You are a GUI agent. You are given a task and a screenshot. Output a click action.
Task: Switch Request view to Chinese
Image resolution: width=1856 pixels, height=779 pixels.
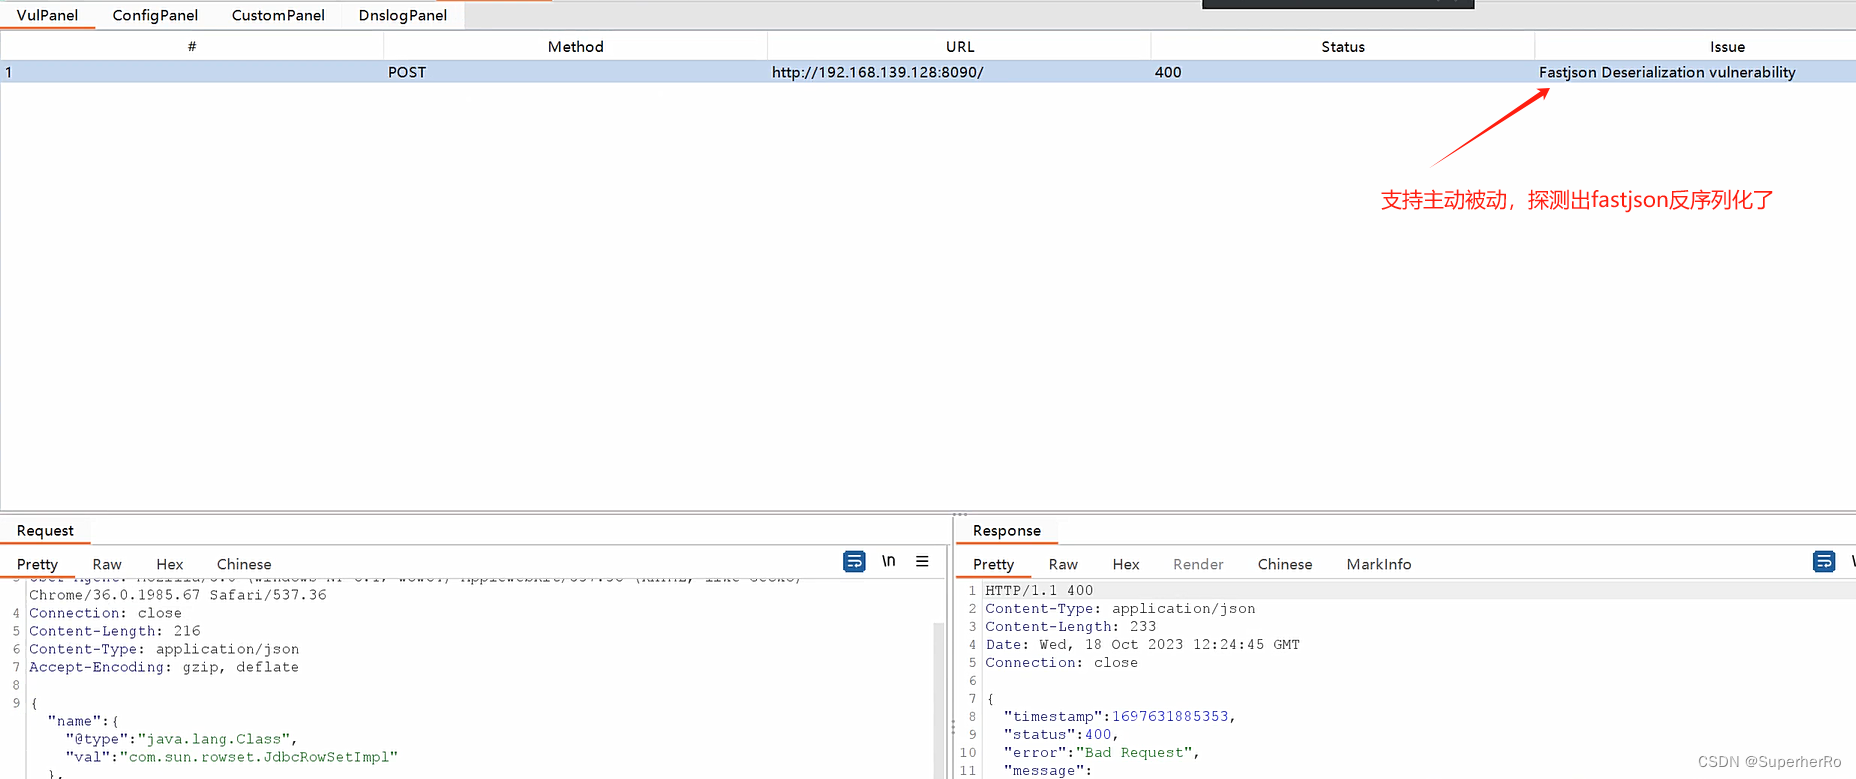coord(244,564)
